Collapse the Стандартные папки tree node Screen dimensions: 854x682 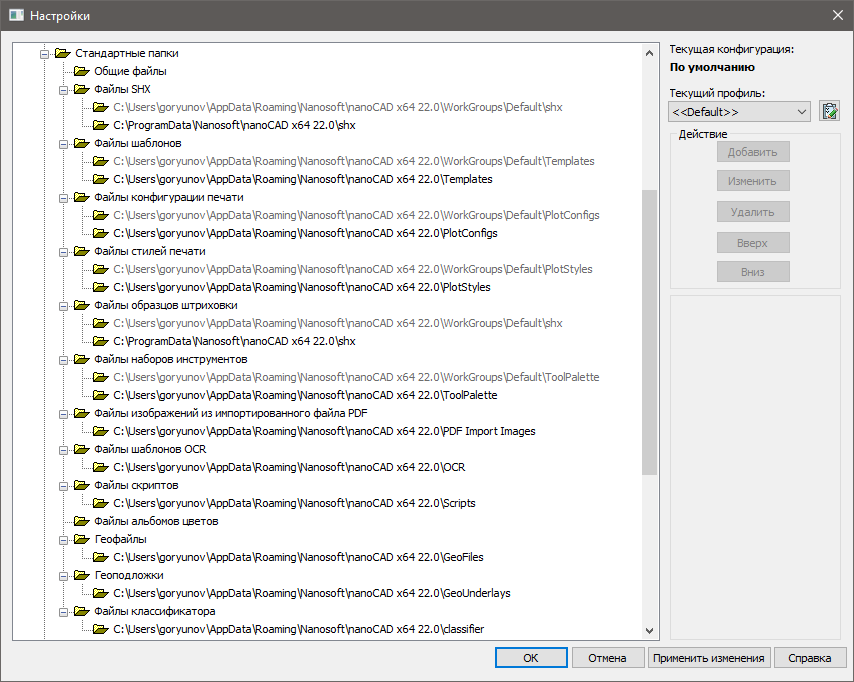click(44, 54)
